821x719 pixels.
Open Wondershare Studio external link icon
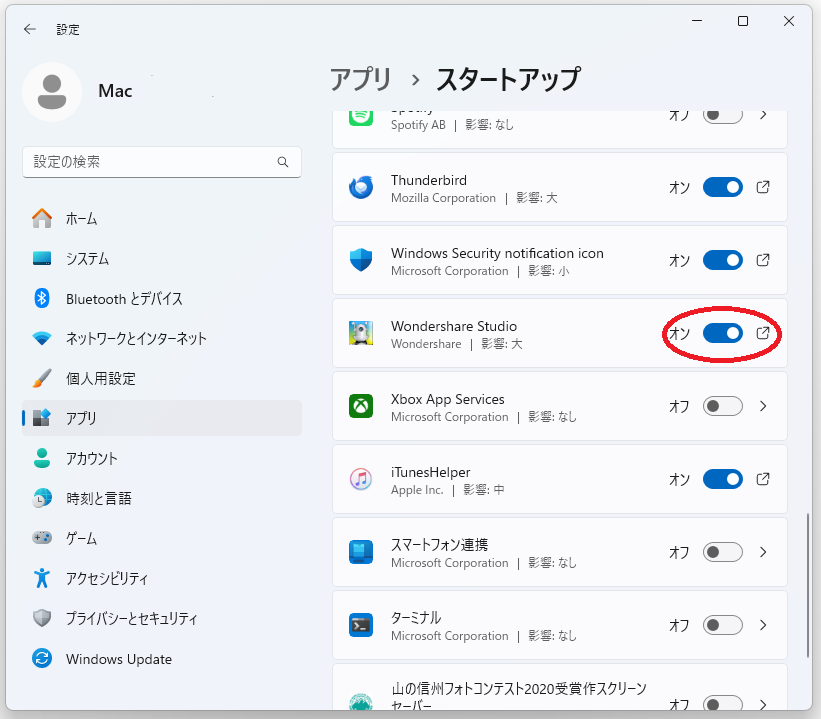tap(763, 333)
